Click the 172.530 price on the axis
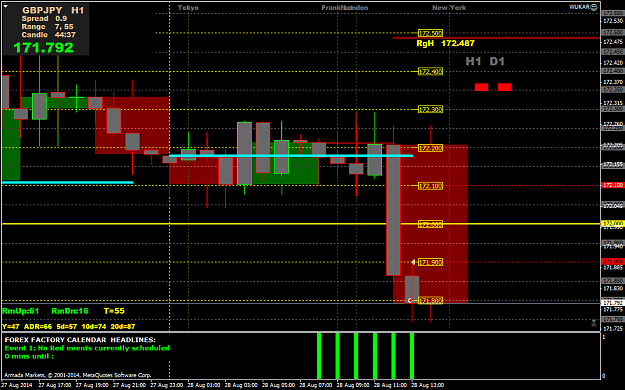The image size is (625, 390). [x=613, y=21]
